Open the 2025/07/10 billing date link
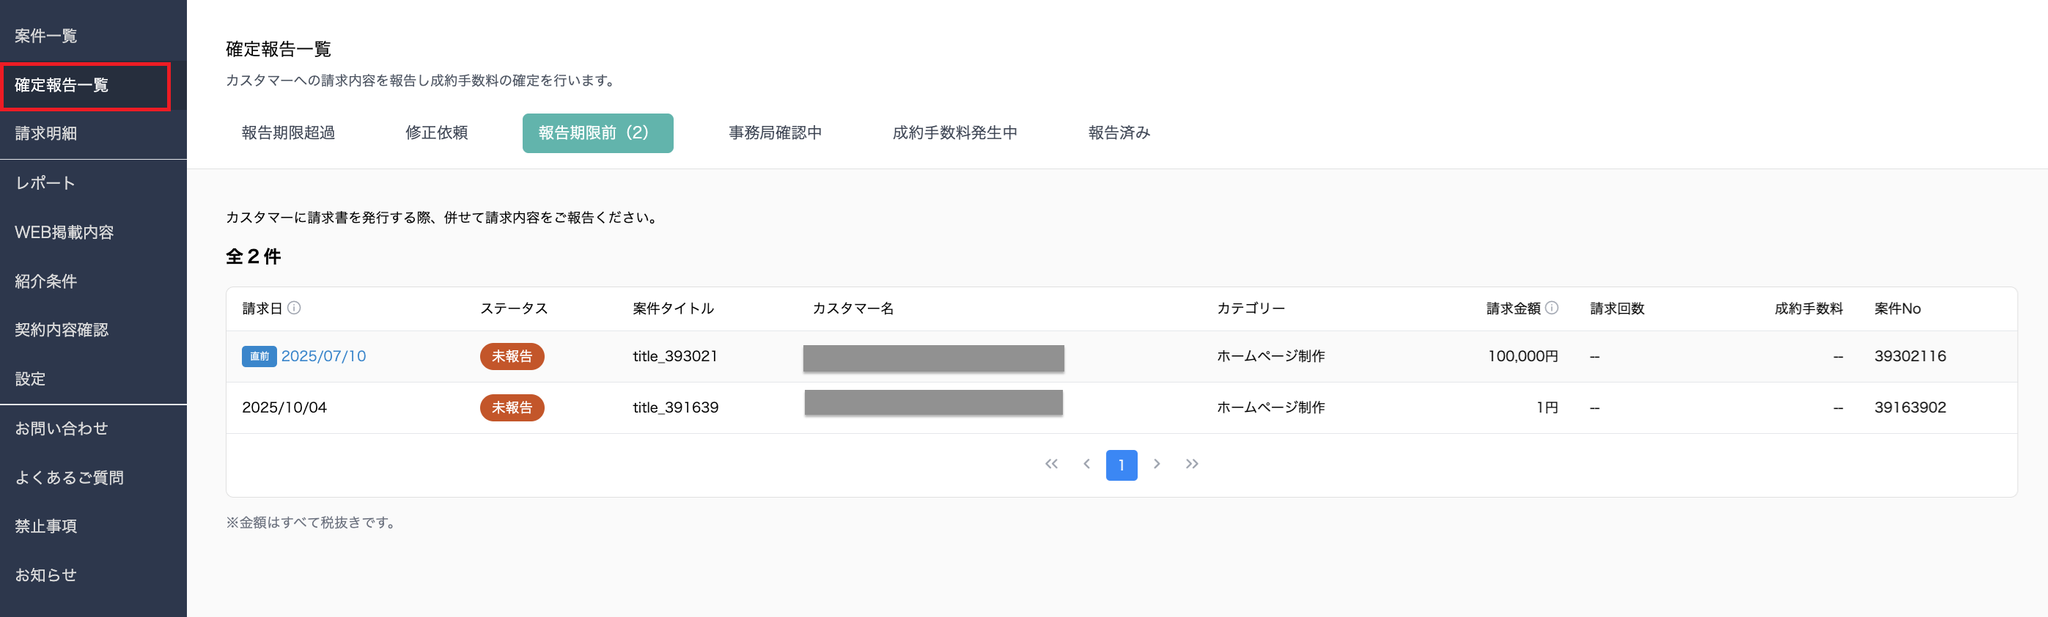The height and width of the screenshot is (617, 2048). (323, 356)
